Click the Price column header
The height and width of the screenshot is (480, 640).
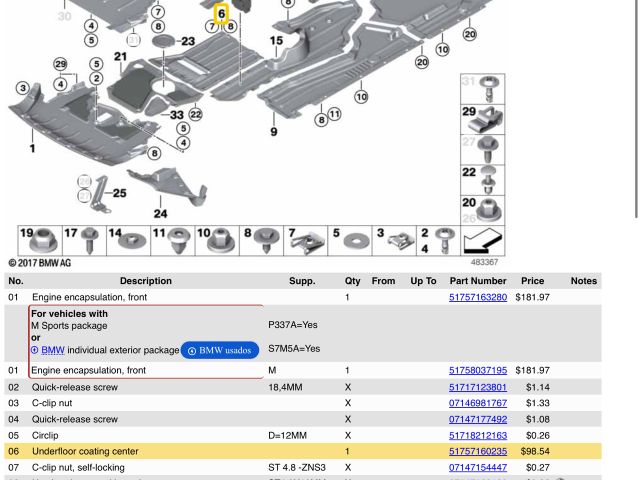[x=532, y=281]
